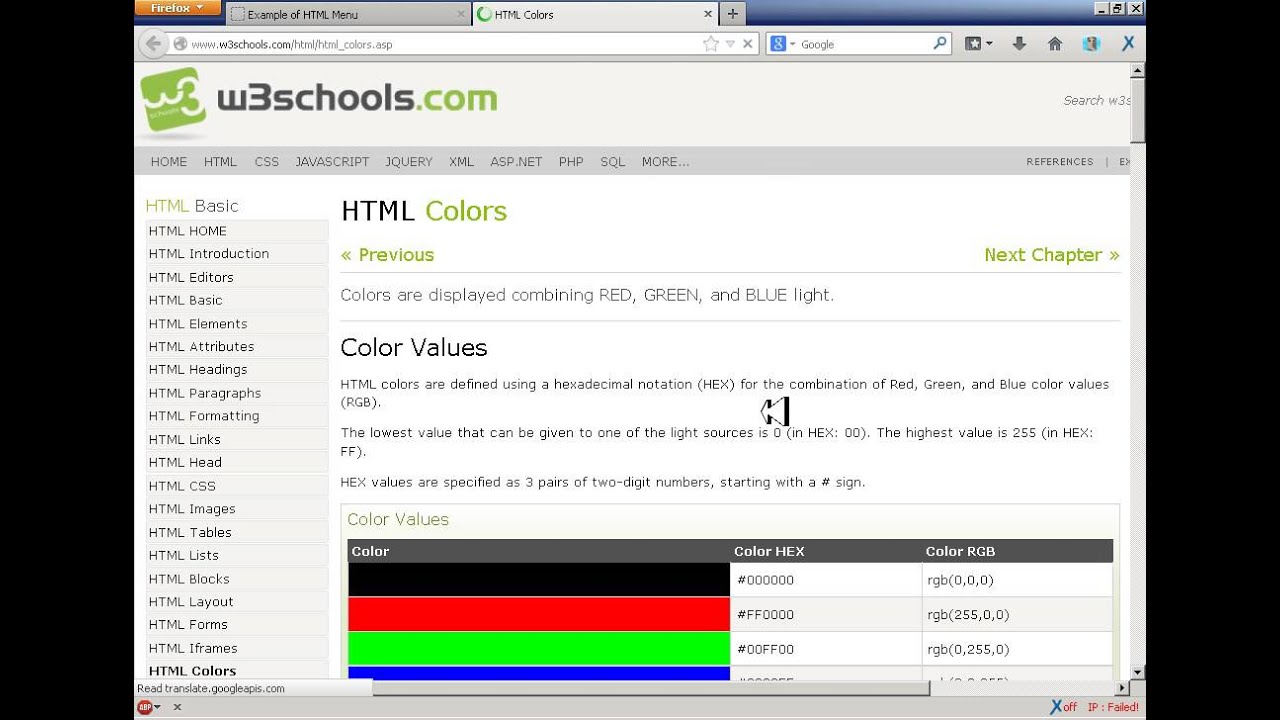Open the bookmarks menu icon
The height and width of the screenshot is (720, 1280).
(x=973, y=44)
